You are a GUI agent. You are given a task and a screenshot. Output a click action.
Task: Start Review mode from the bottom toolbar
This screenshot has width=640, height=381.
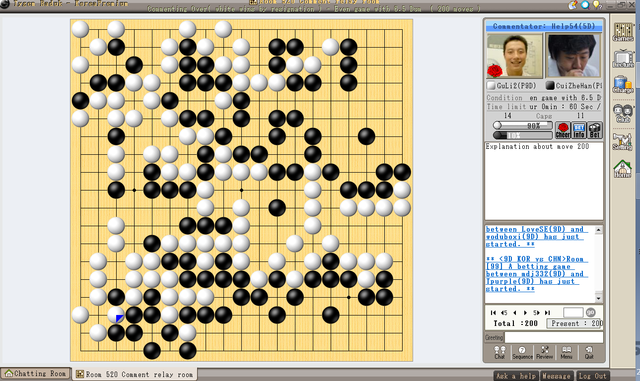point(544,352)
